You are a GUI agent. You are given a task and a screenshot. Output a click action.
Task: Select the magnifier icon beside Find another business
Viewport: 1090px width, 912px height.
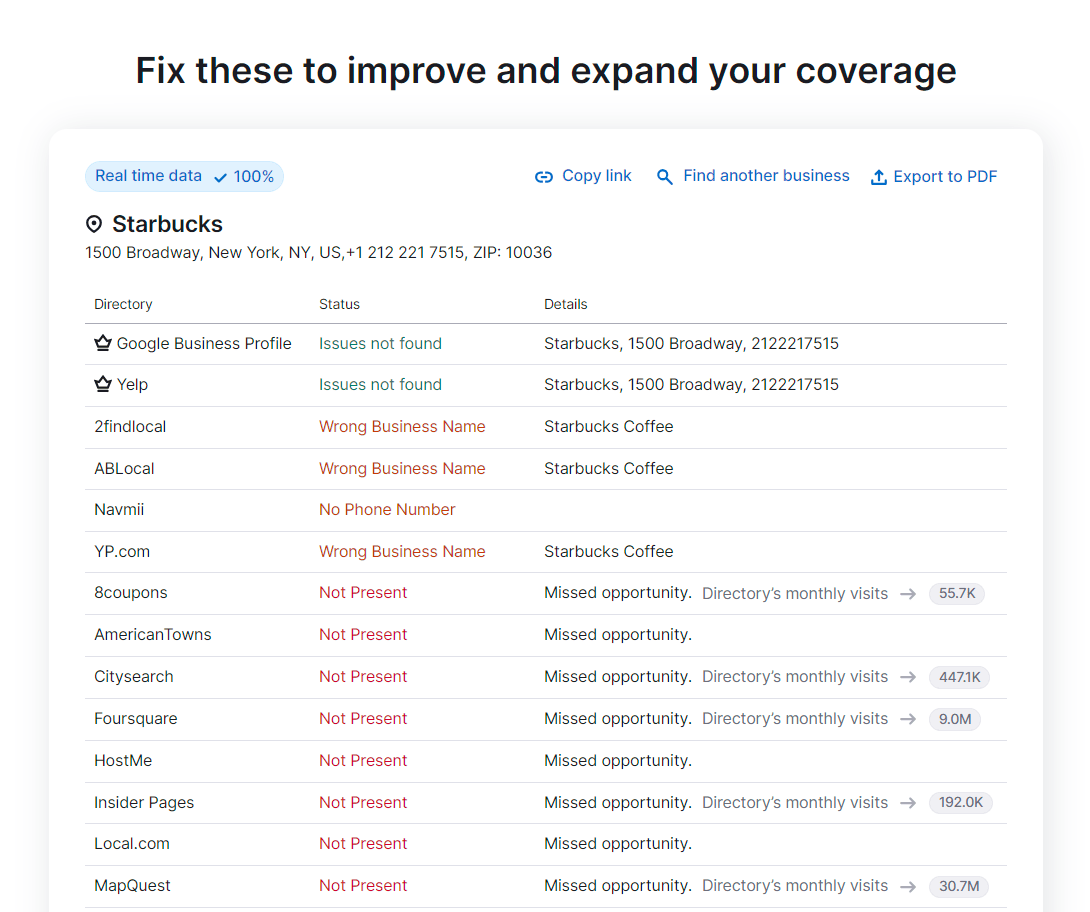pyautogui.click(x=665, y=176)
